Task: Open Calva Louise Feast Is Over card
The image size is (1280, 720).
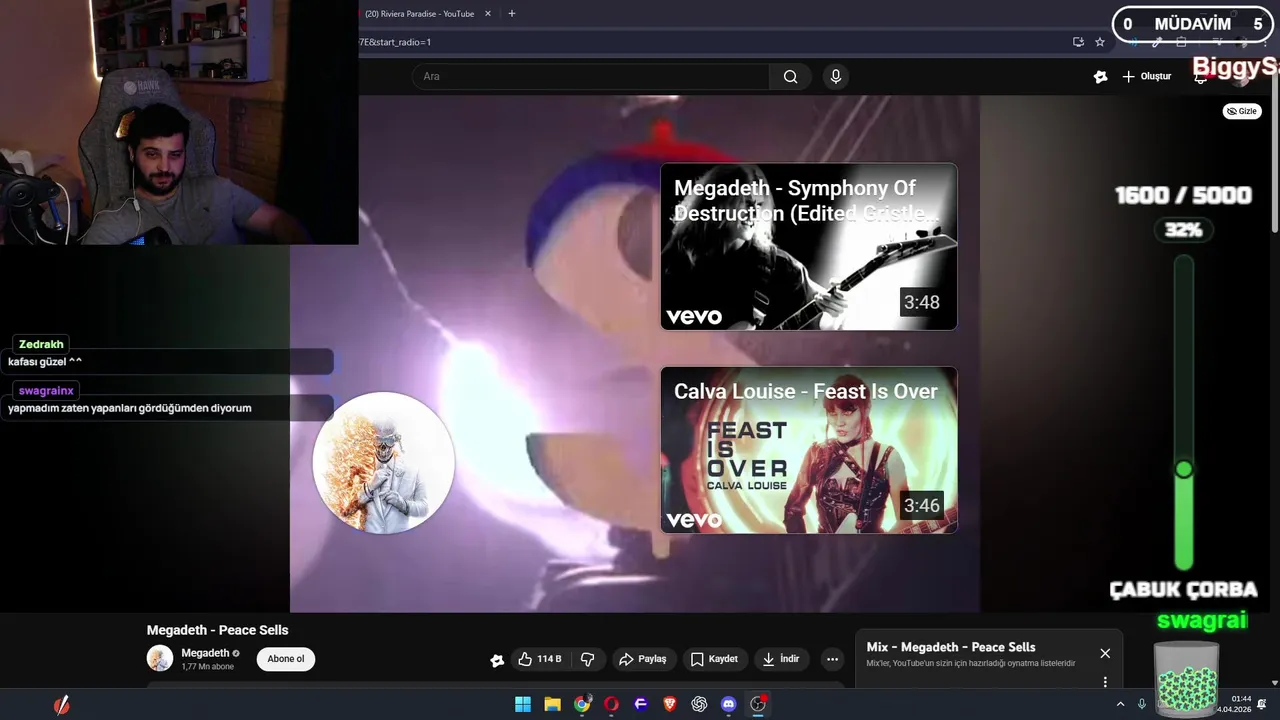Action: 808,450
